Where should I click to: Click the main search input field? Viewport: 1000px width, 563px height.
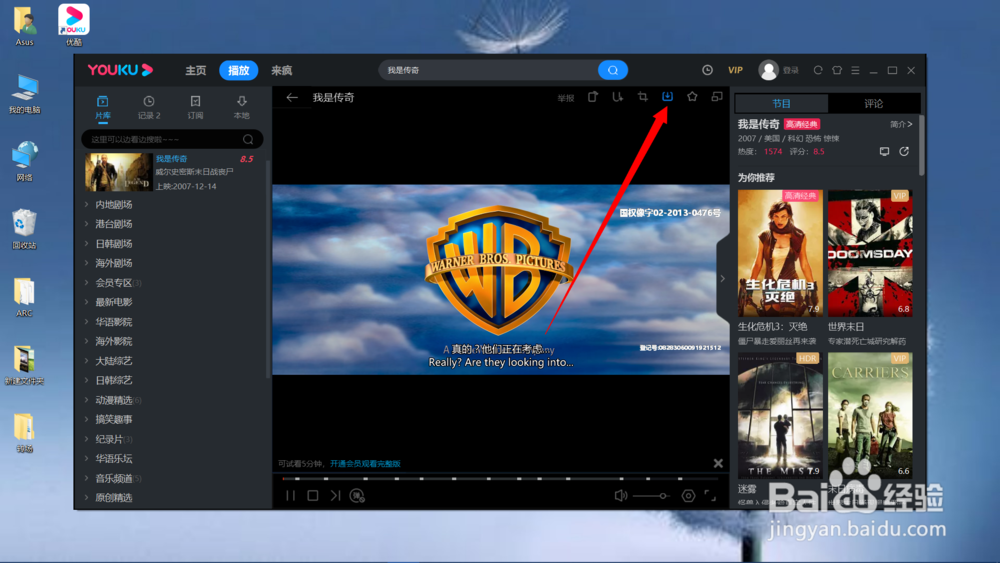(x=491, y=70)
